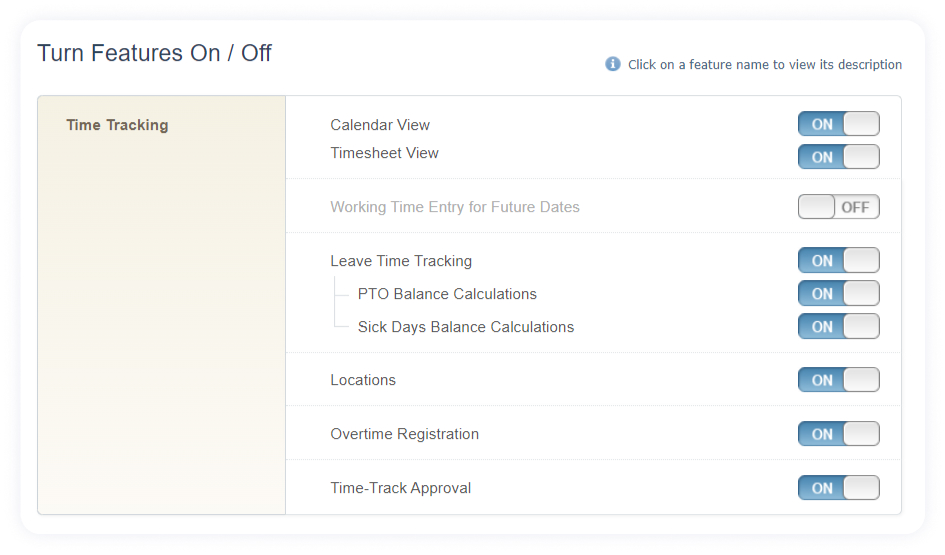This screenshot has height=555, width=945.
Task: Click the Locations feature name
Action: (363, 380)
